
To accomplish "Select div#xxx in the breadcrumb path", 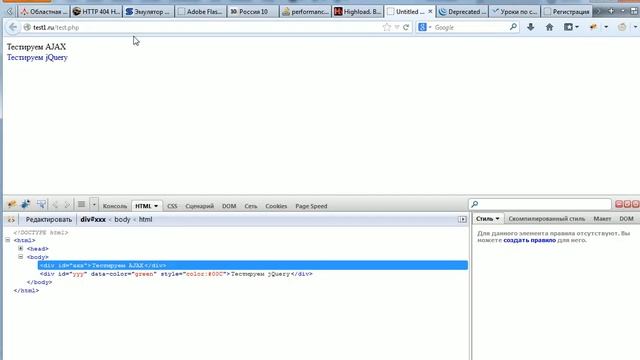I will (x=93, y=220).
